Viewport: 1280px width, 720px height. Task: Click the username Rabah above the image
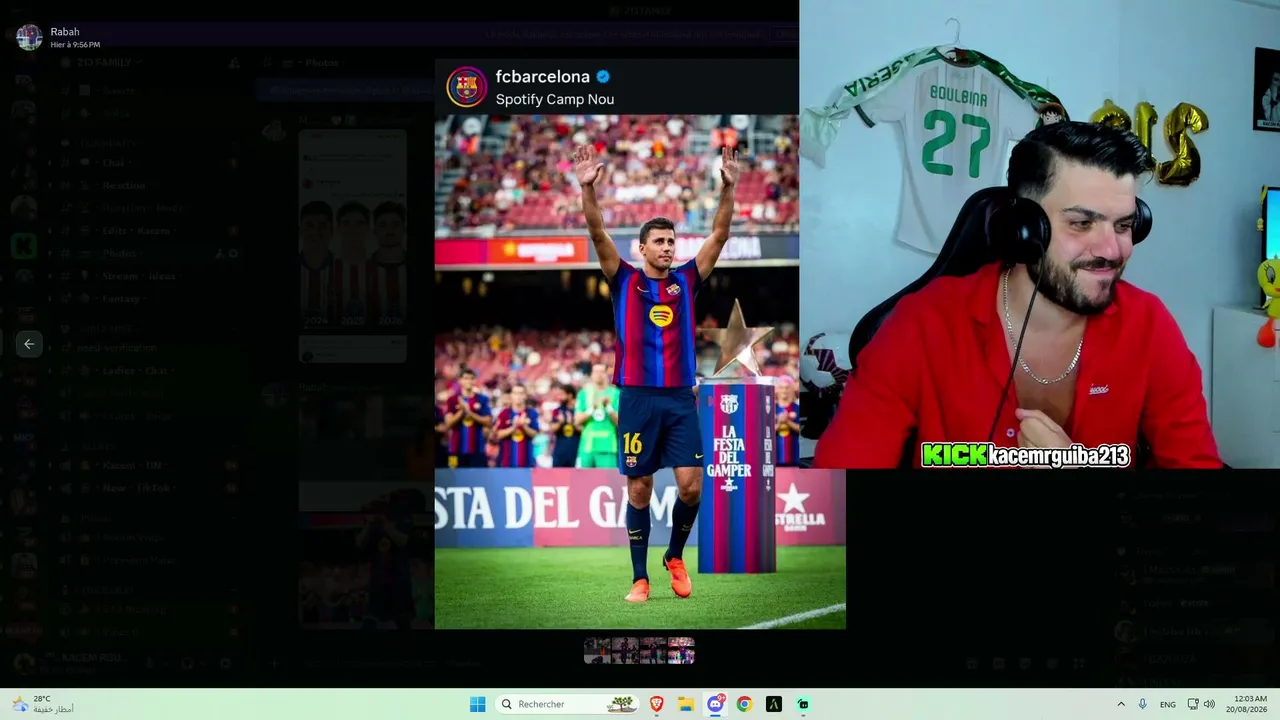pyautogui.click(x=65, y=32)
